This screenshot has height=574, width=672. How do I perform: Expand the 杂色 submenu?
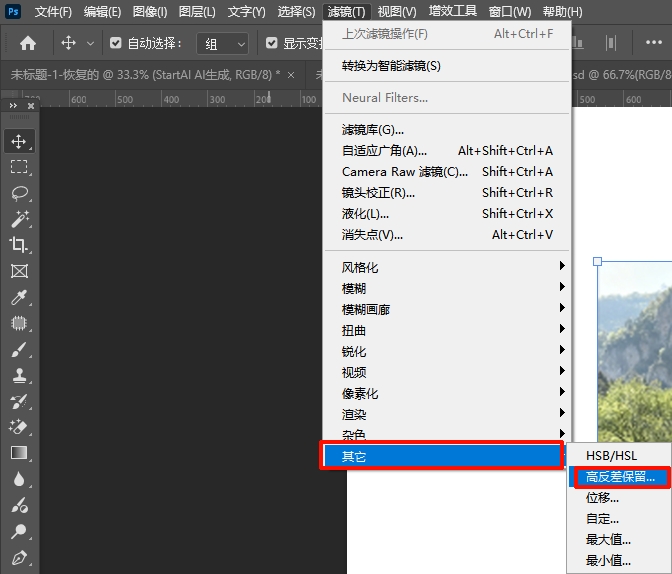[446, 434]
